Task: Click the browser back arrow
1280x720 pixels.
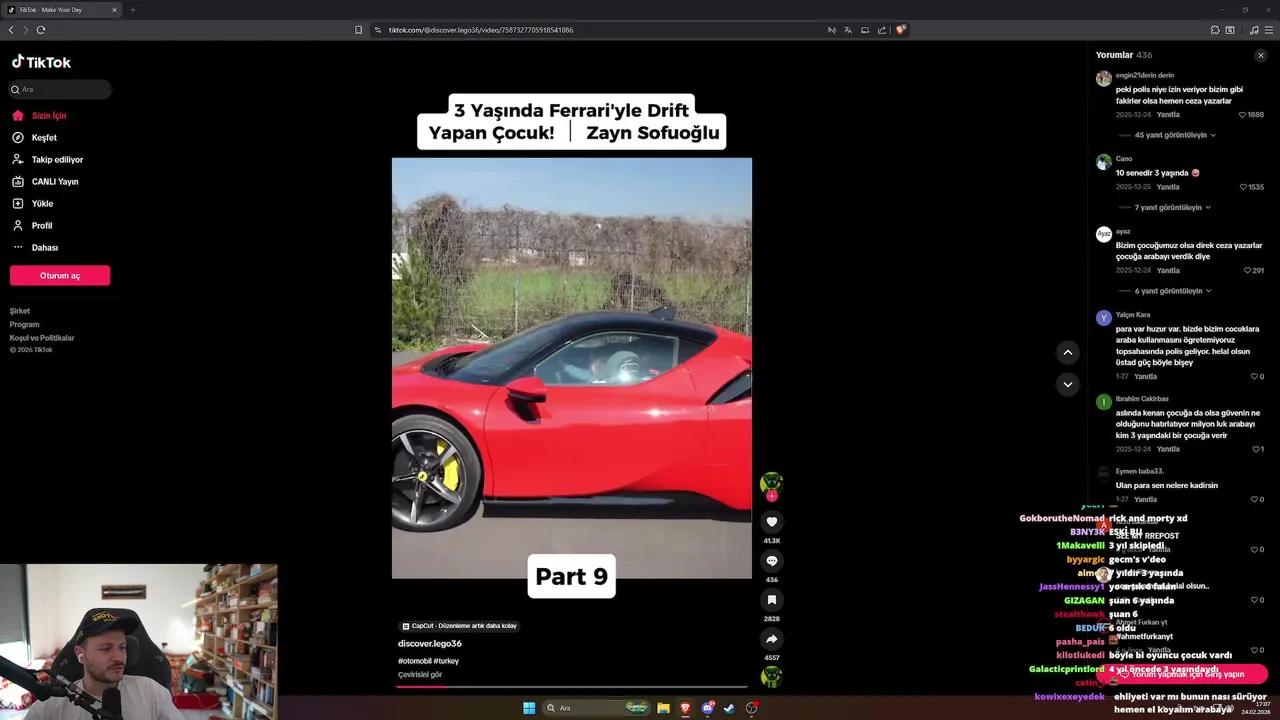Action: pyautogui.click(x=11, y=30)
